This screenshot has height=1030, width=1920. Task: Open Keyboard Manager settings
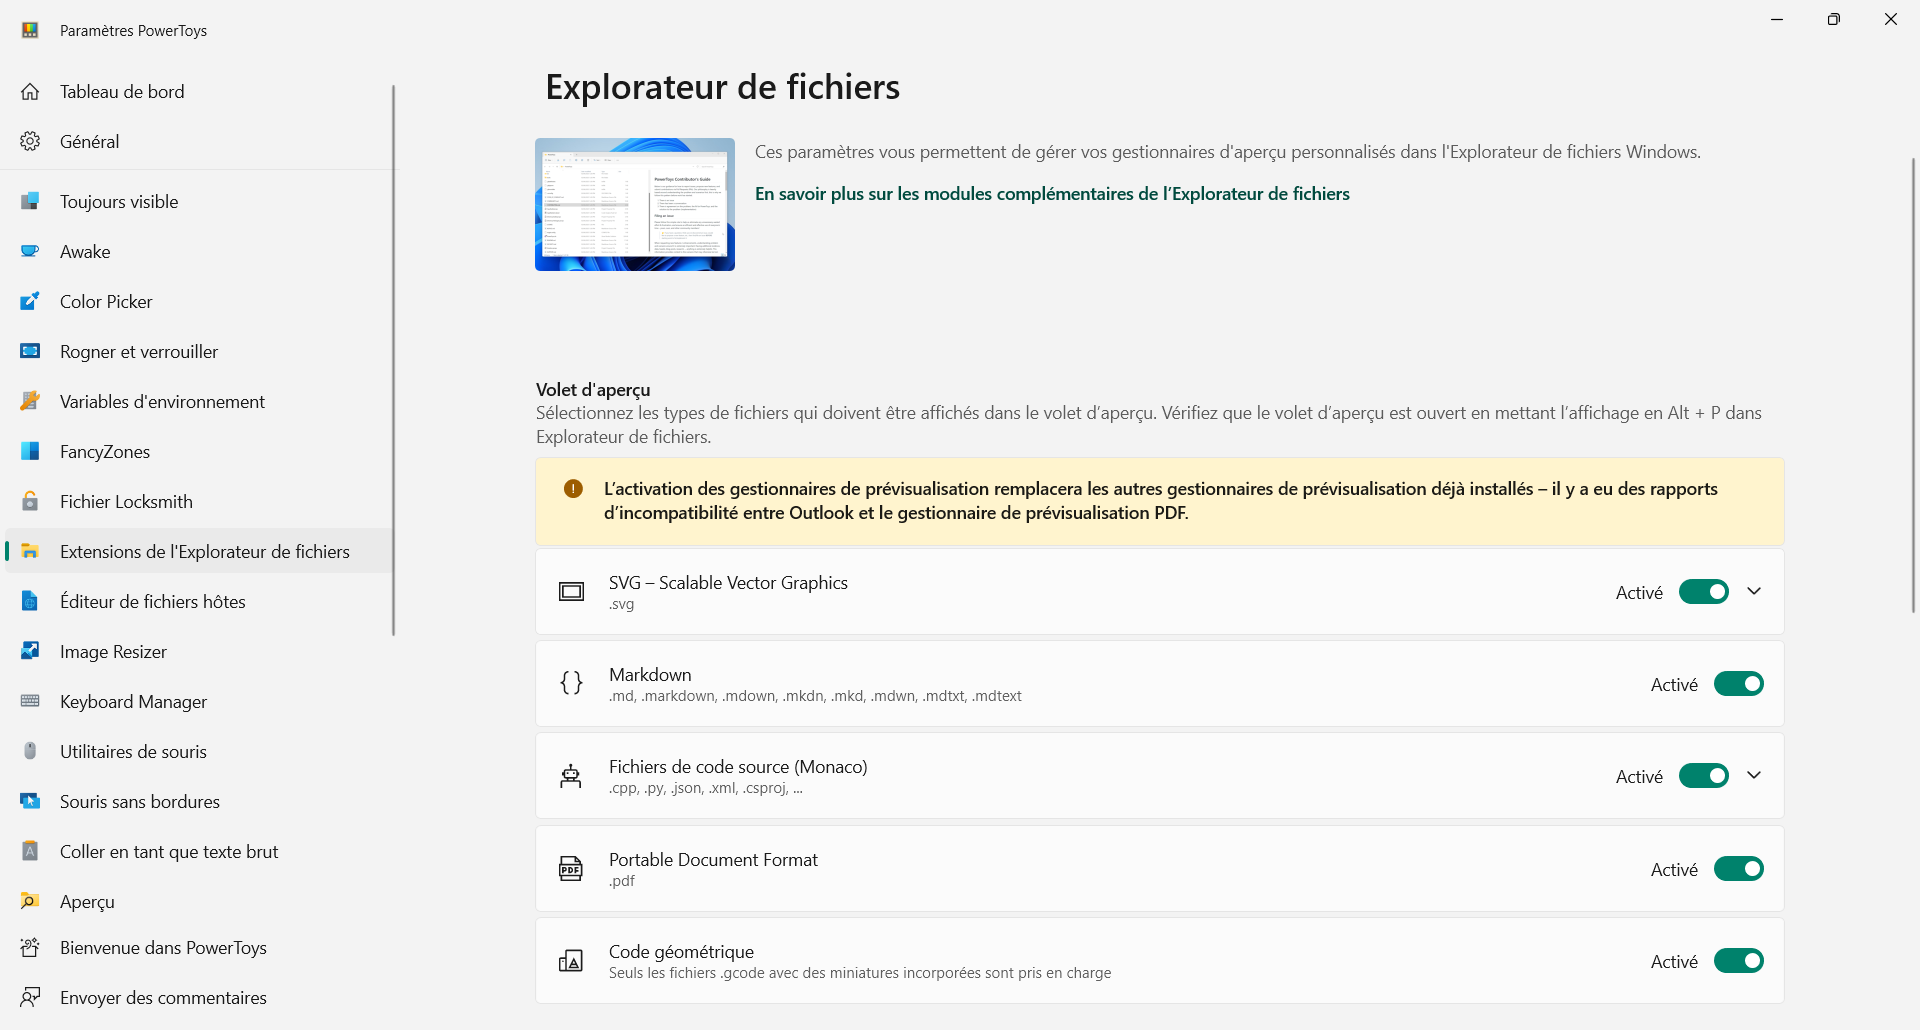pyautogui.click(x=198, y=702)
